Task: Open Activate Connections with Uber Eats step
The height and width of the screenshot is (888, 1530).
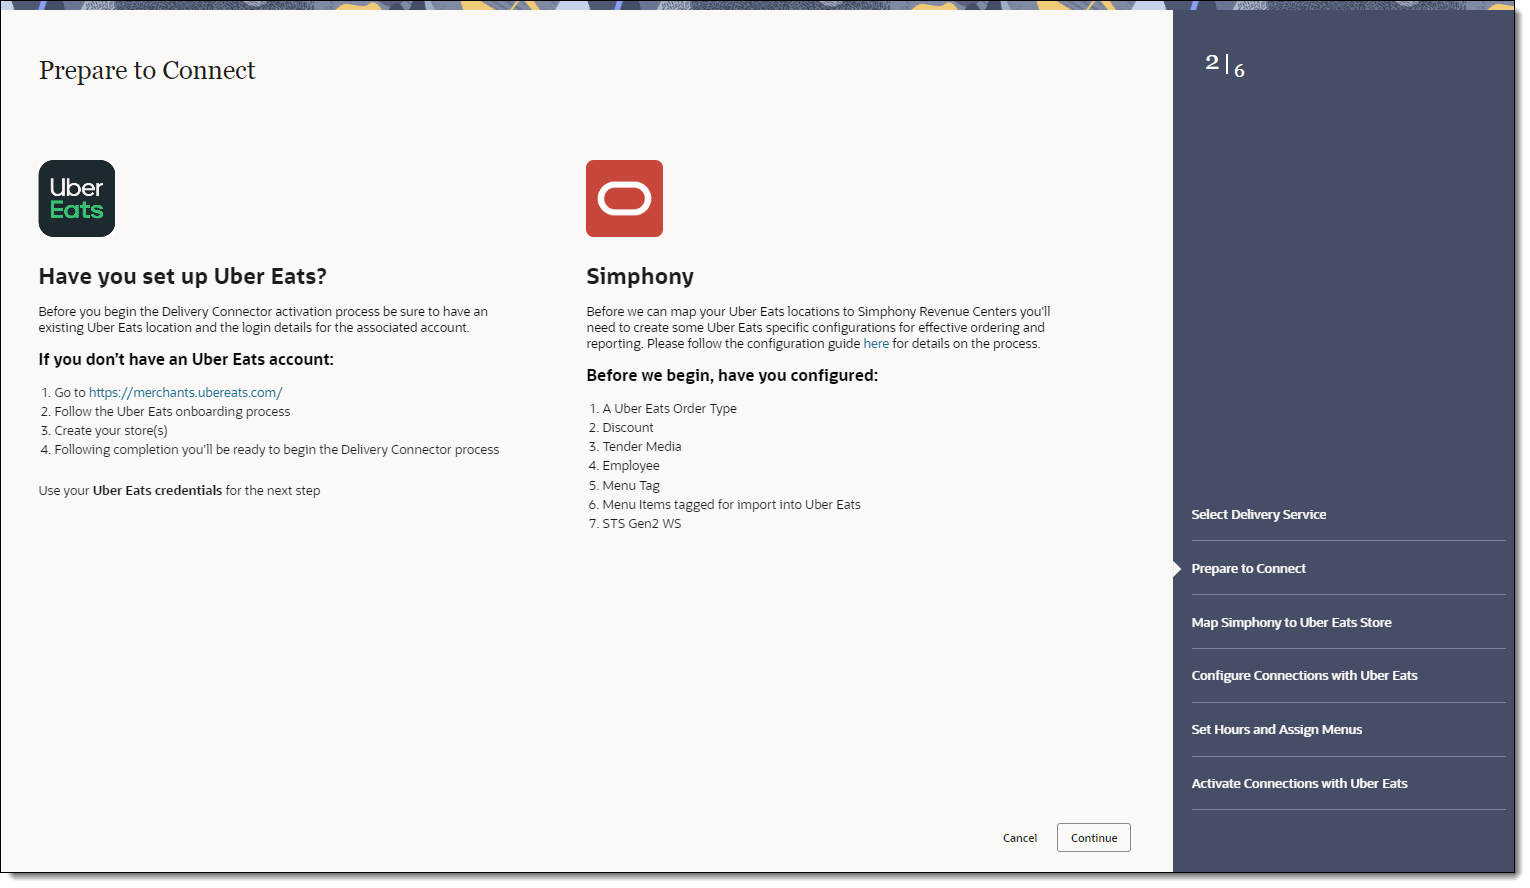Action: [x=1300, y=784]
